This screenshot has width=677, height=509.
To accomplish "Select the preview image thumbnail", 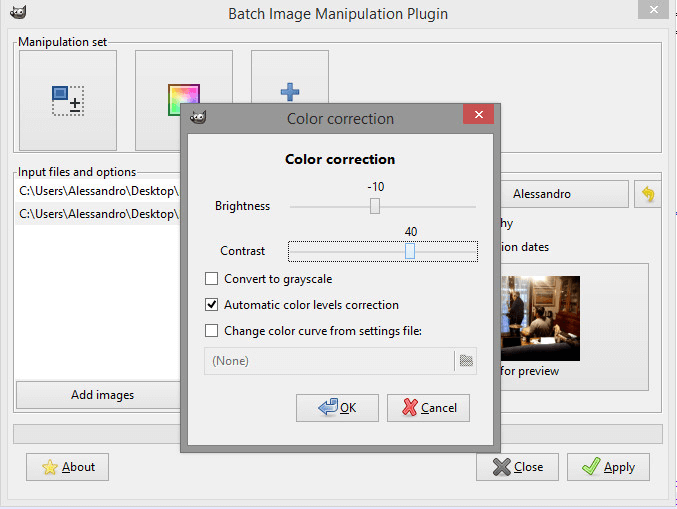I will 540,318.
